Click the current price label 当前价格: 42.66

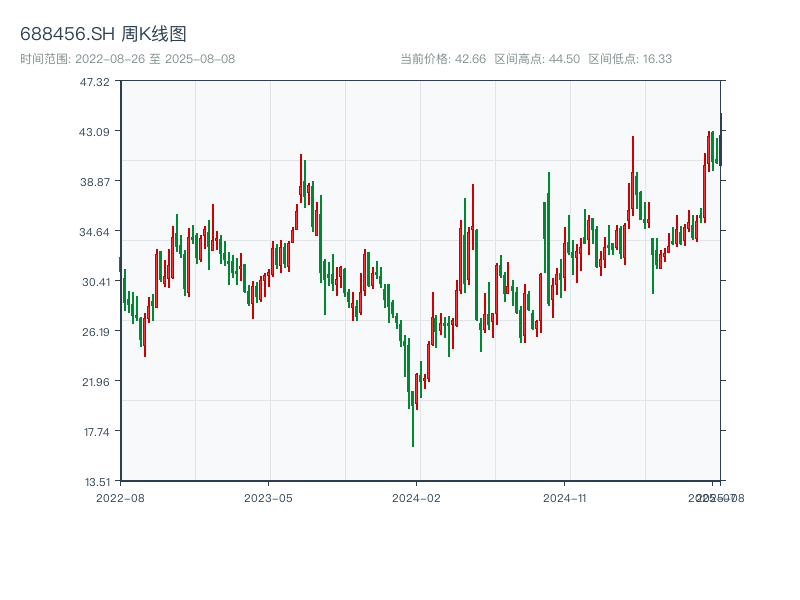pyautogui.click(x=443, y=59)
